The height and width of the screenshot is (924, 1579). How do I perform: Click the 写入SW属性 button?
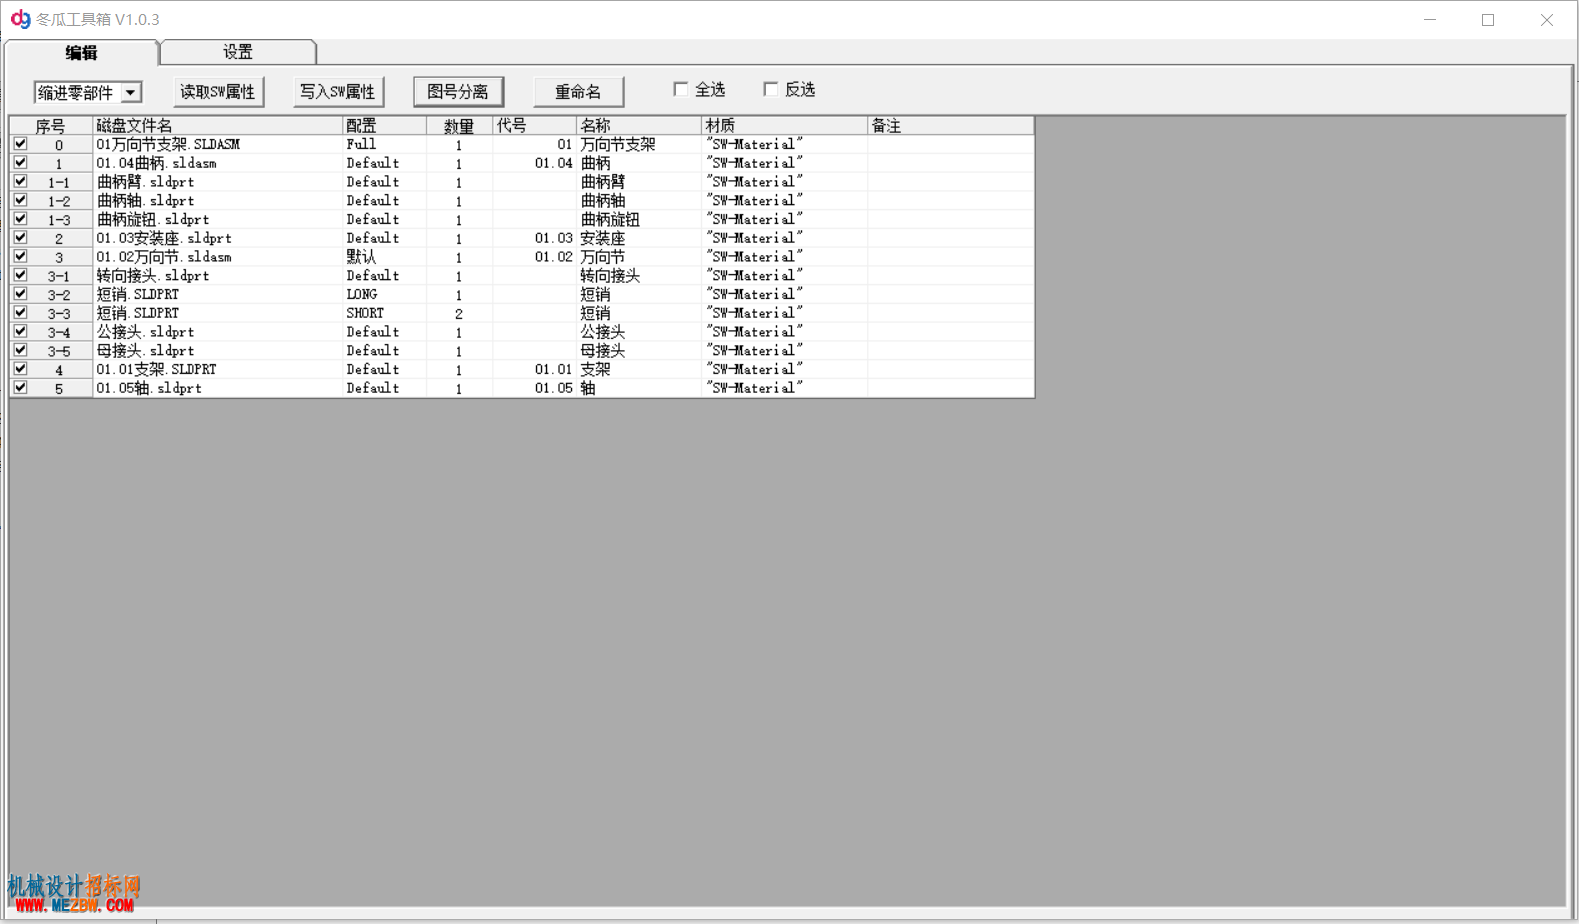338,92
